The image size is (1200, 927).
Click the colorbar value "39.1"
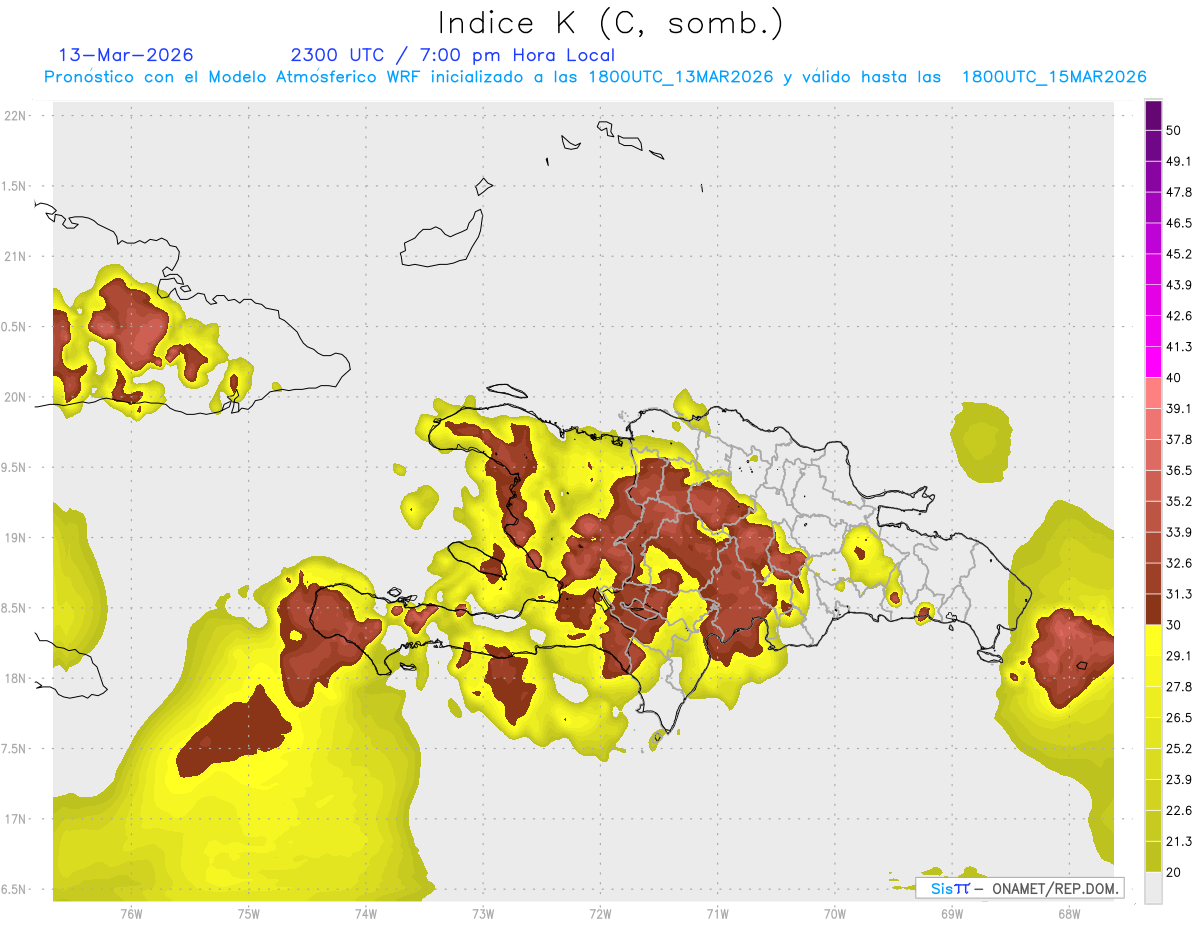(1179, 408)
